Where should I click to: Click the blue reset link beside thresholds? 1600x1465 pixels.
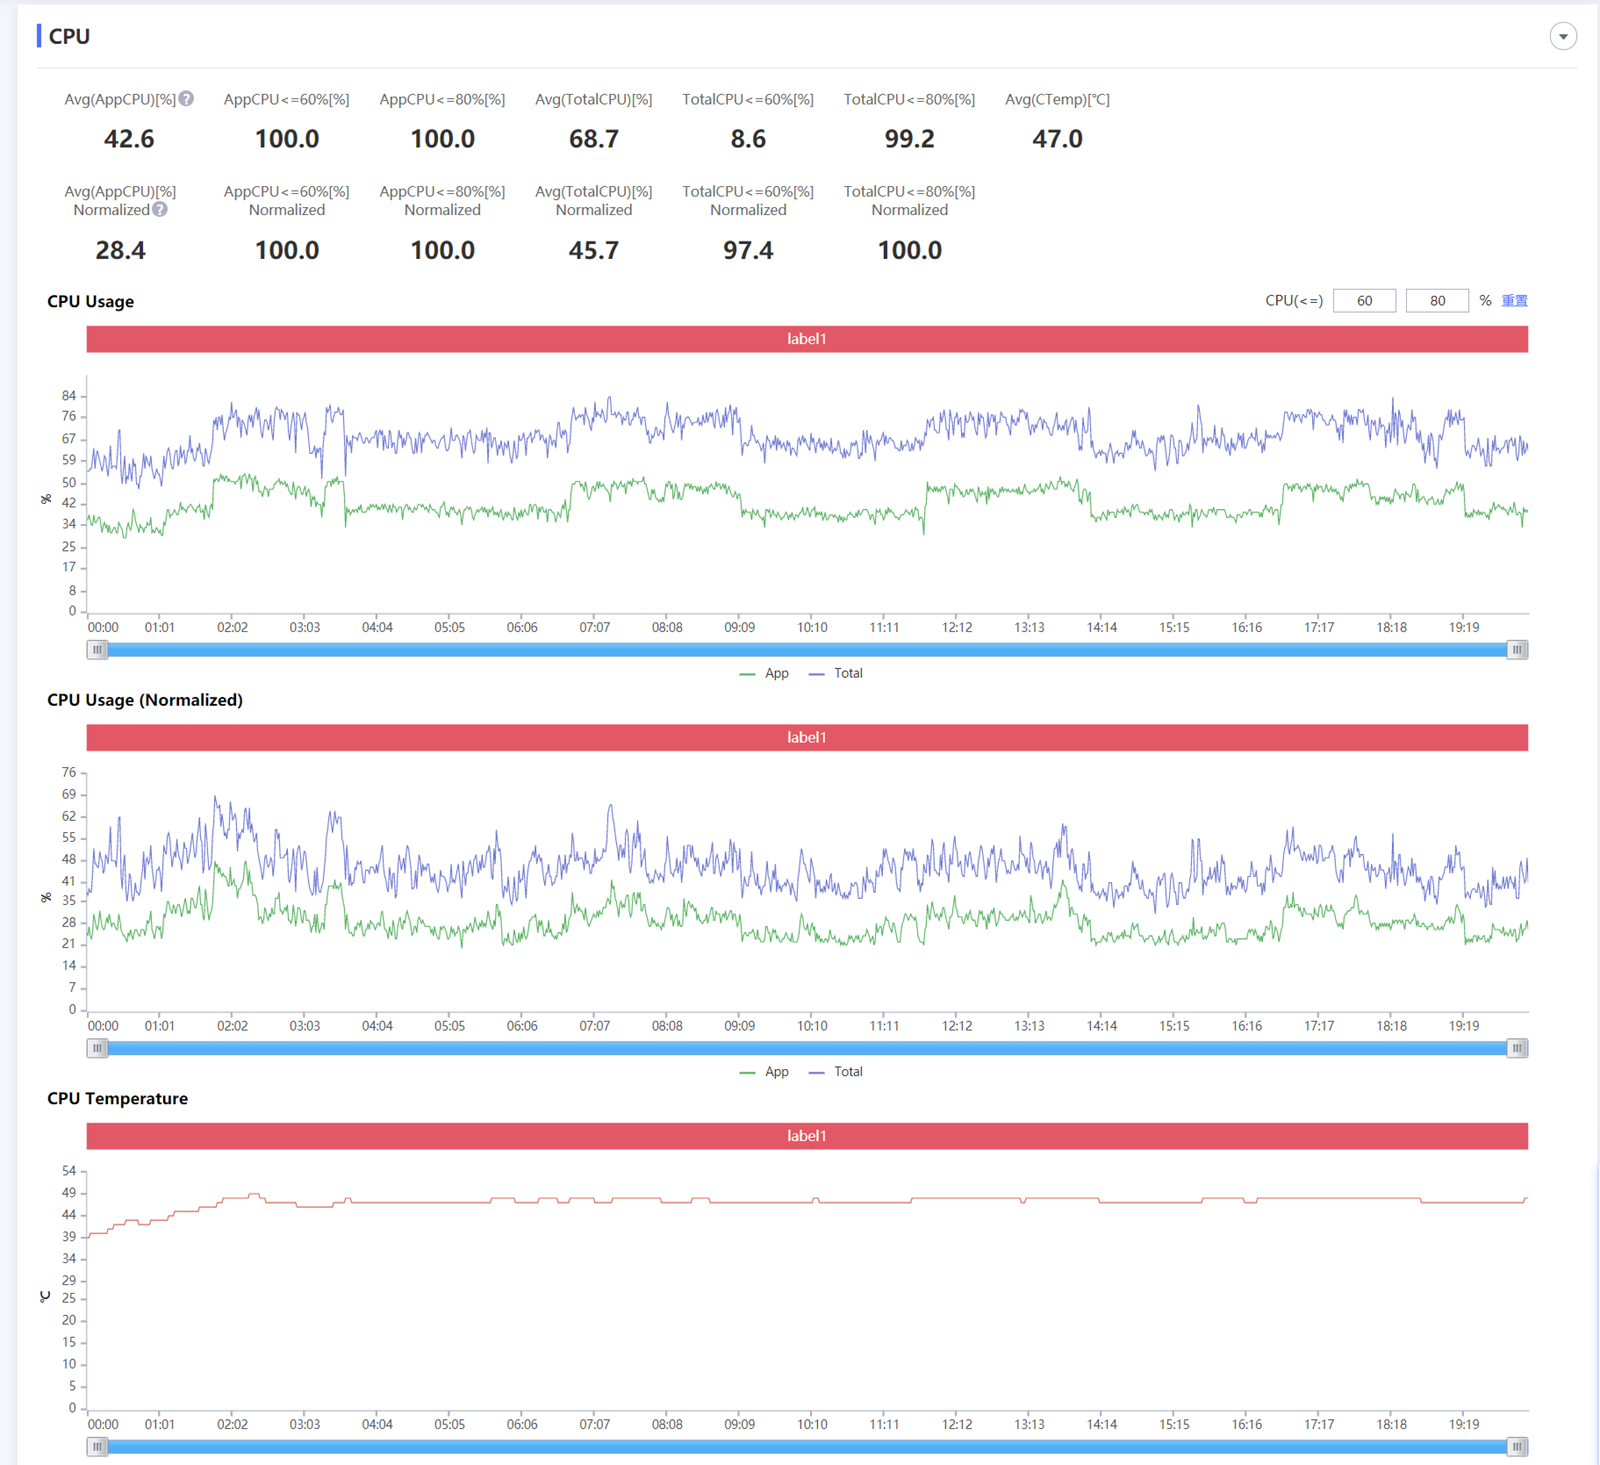tap(1514, 301)
